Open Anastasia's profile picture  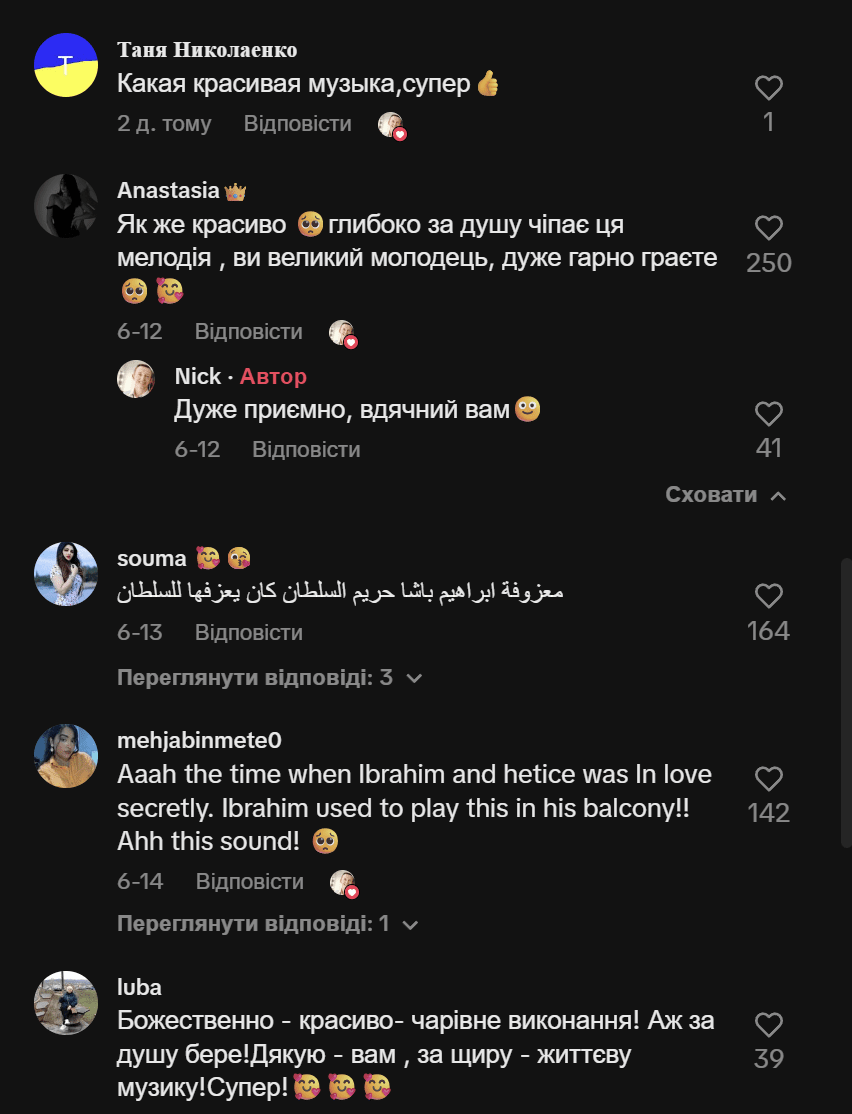(66, 206)
